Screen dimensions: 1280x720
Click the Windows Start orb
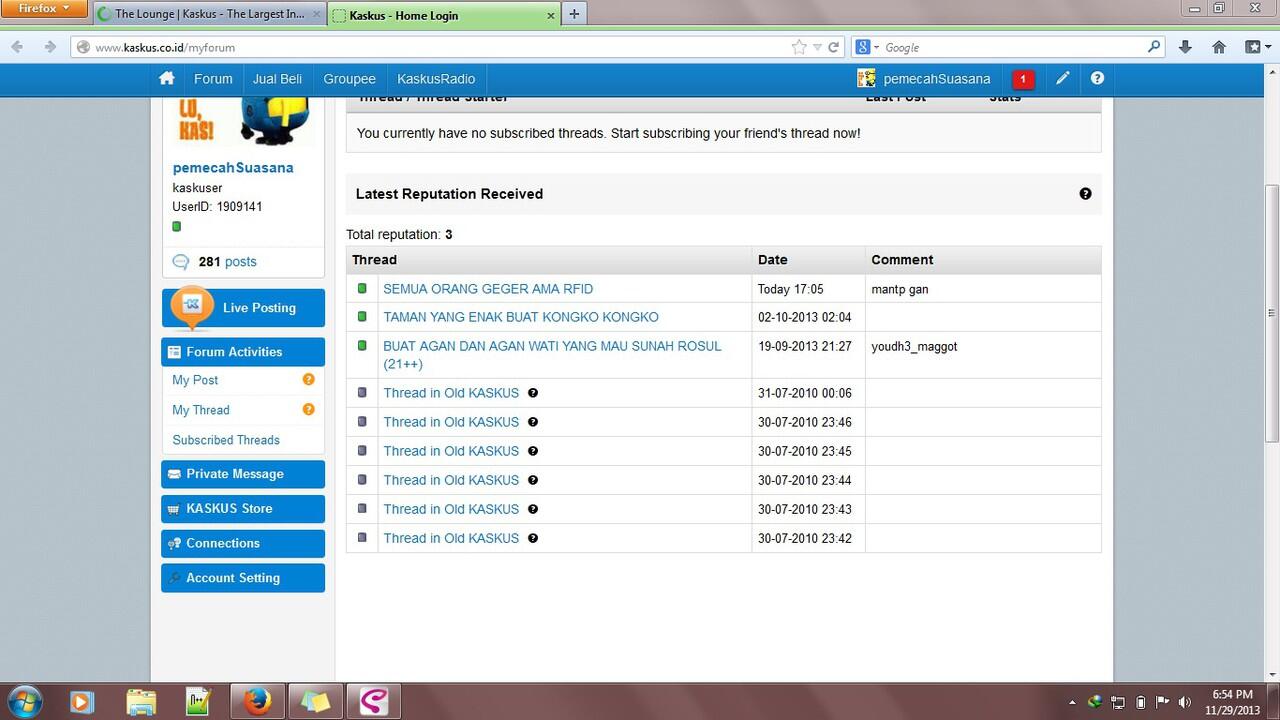(24, 701)
